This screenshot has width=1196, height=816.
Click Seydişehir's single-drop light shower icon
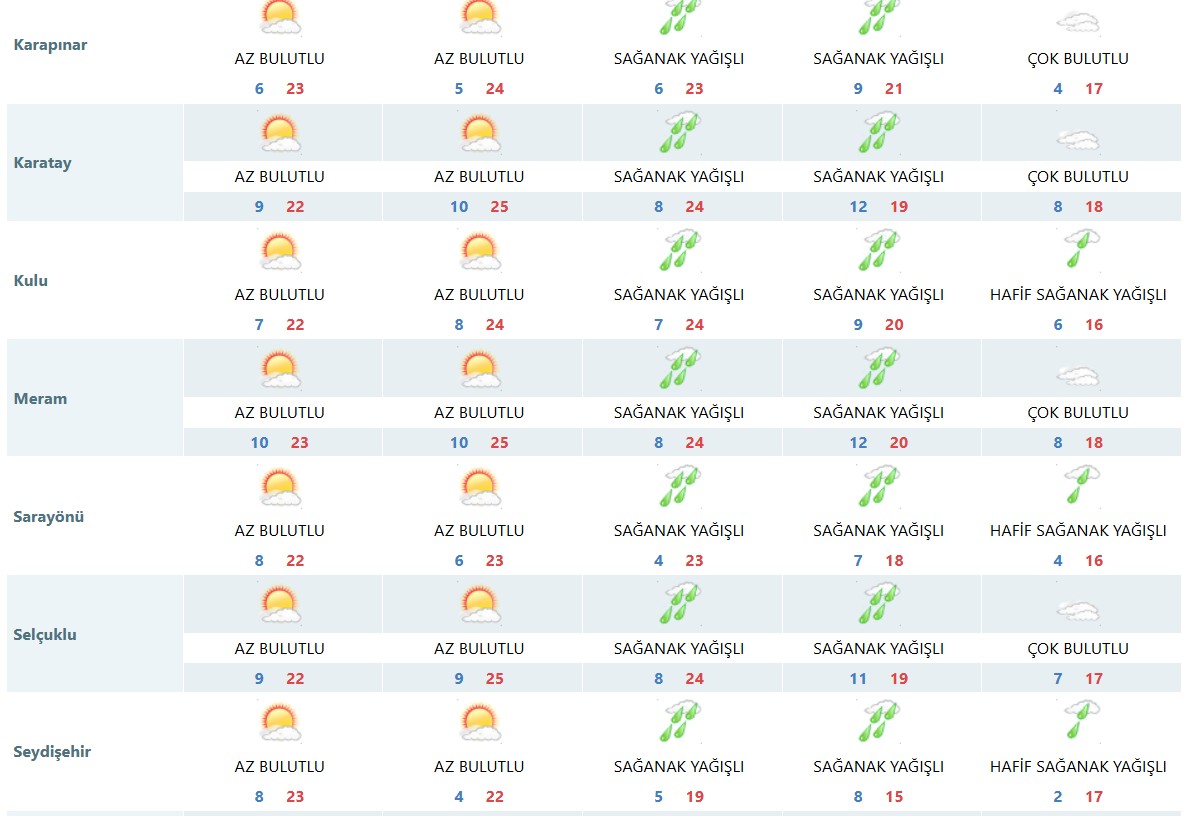(1080, 721)
